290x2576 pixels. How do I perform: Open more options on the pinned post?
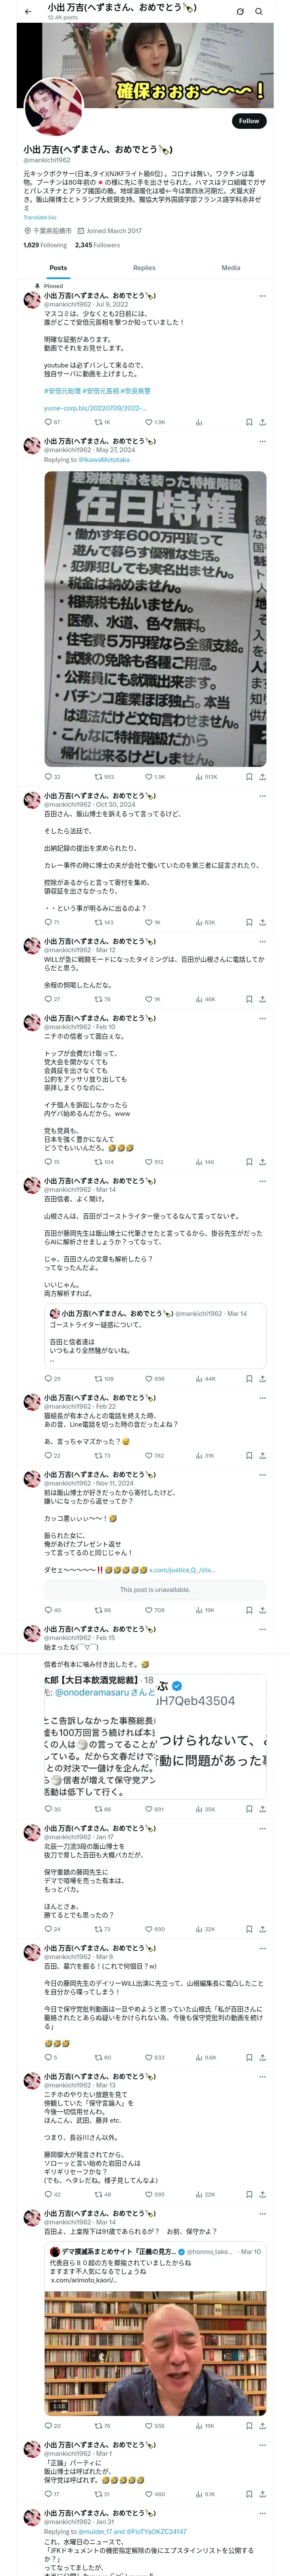(263, 296)
